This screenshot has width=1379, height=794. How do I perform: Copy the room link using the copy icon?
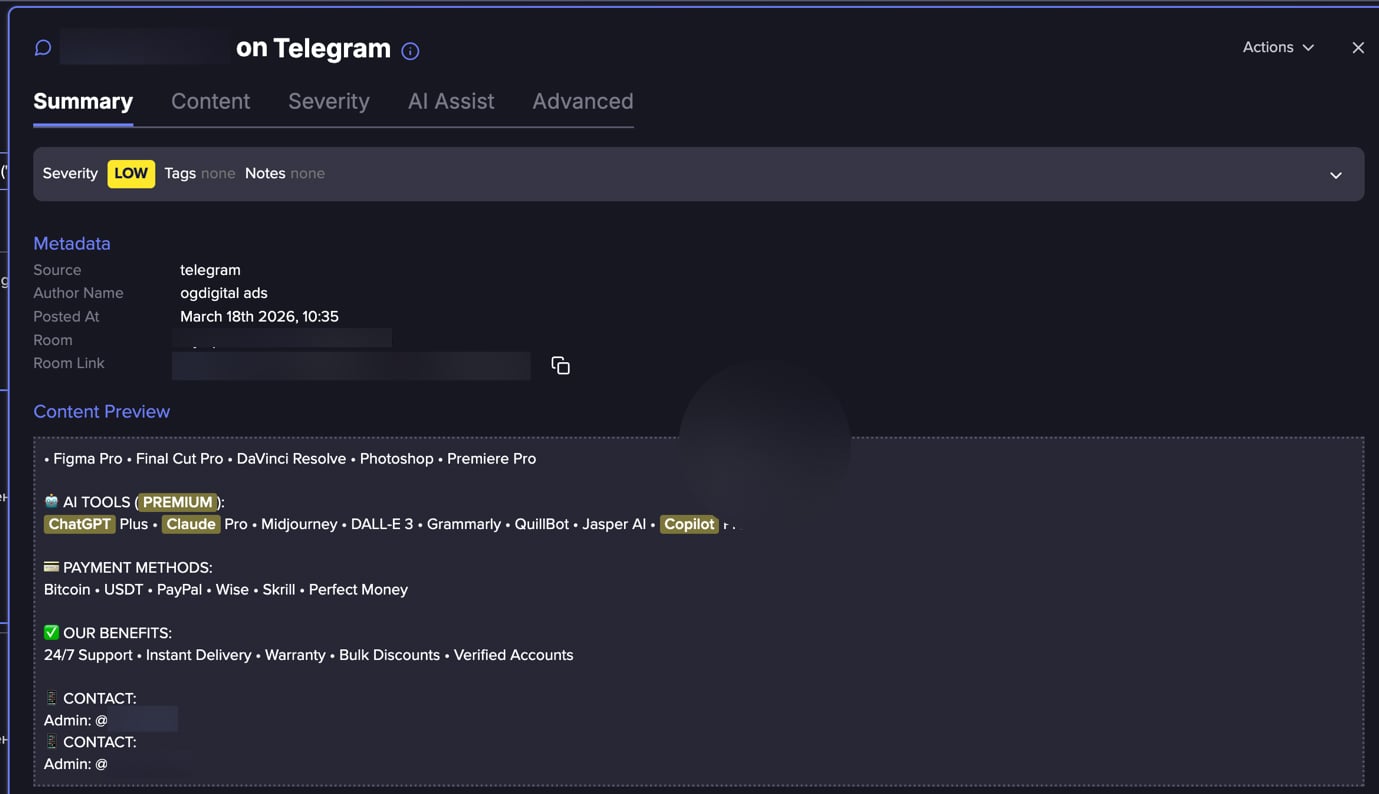[560, 365]
